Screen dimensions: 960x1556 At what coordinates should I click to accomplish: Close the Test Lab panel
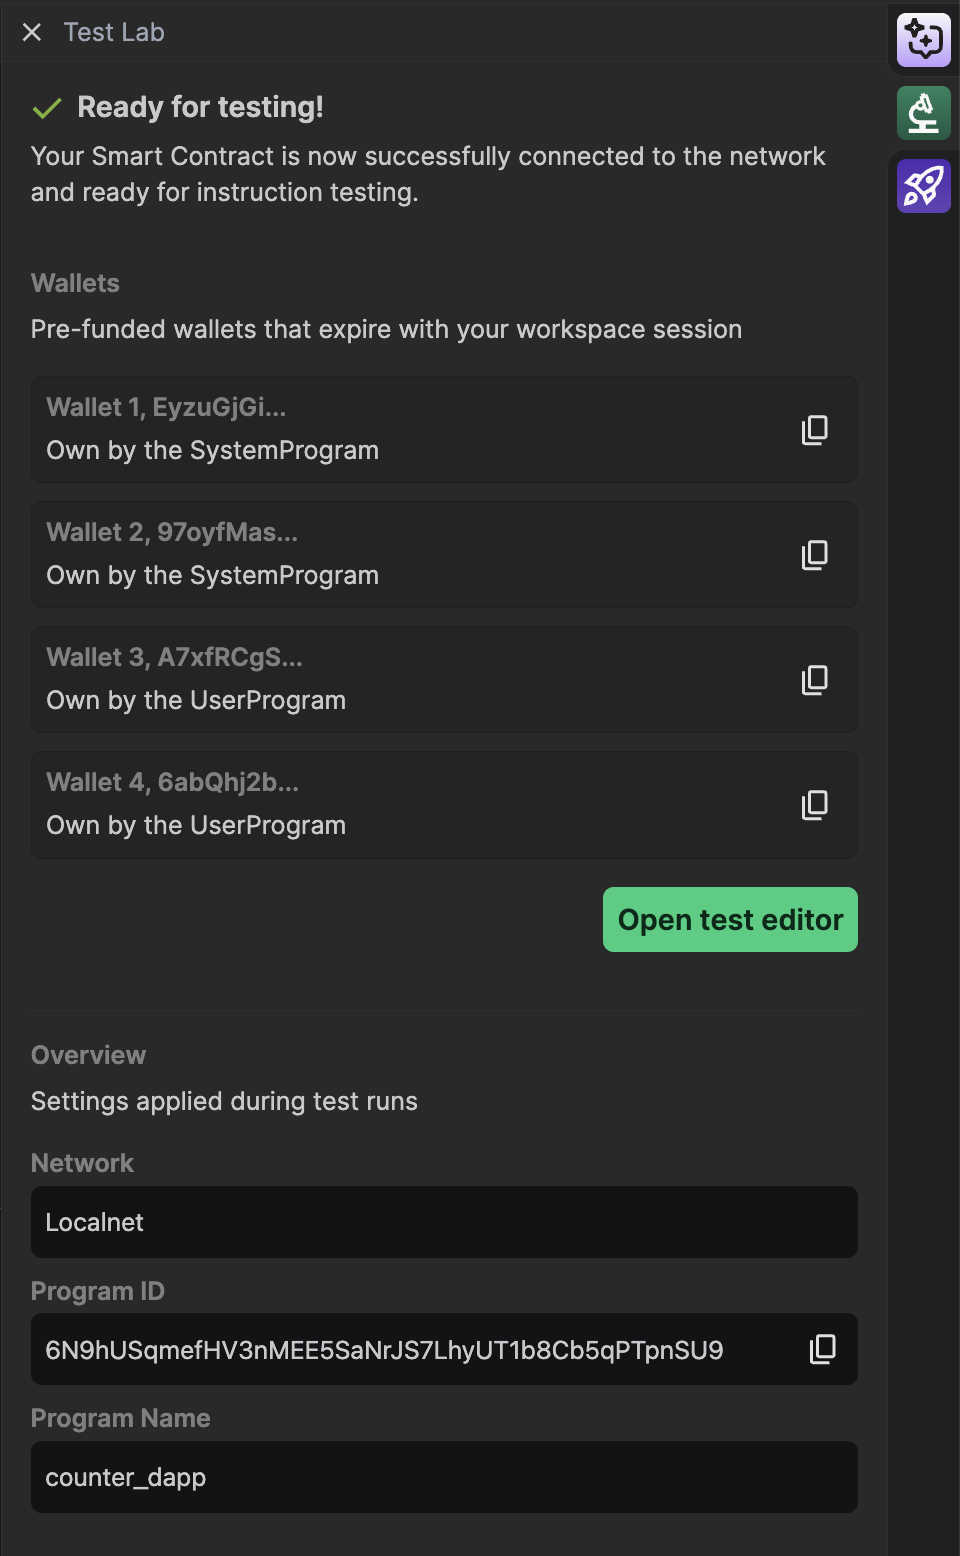click(x=31, y=32)
